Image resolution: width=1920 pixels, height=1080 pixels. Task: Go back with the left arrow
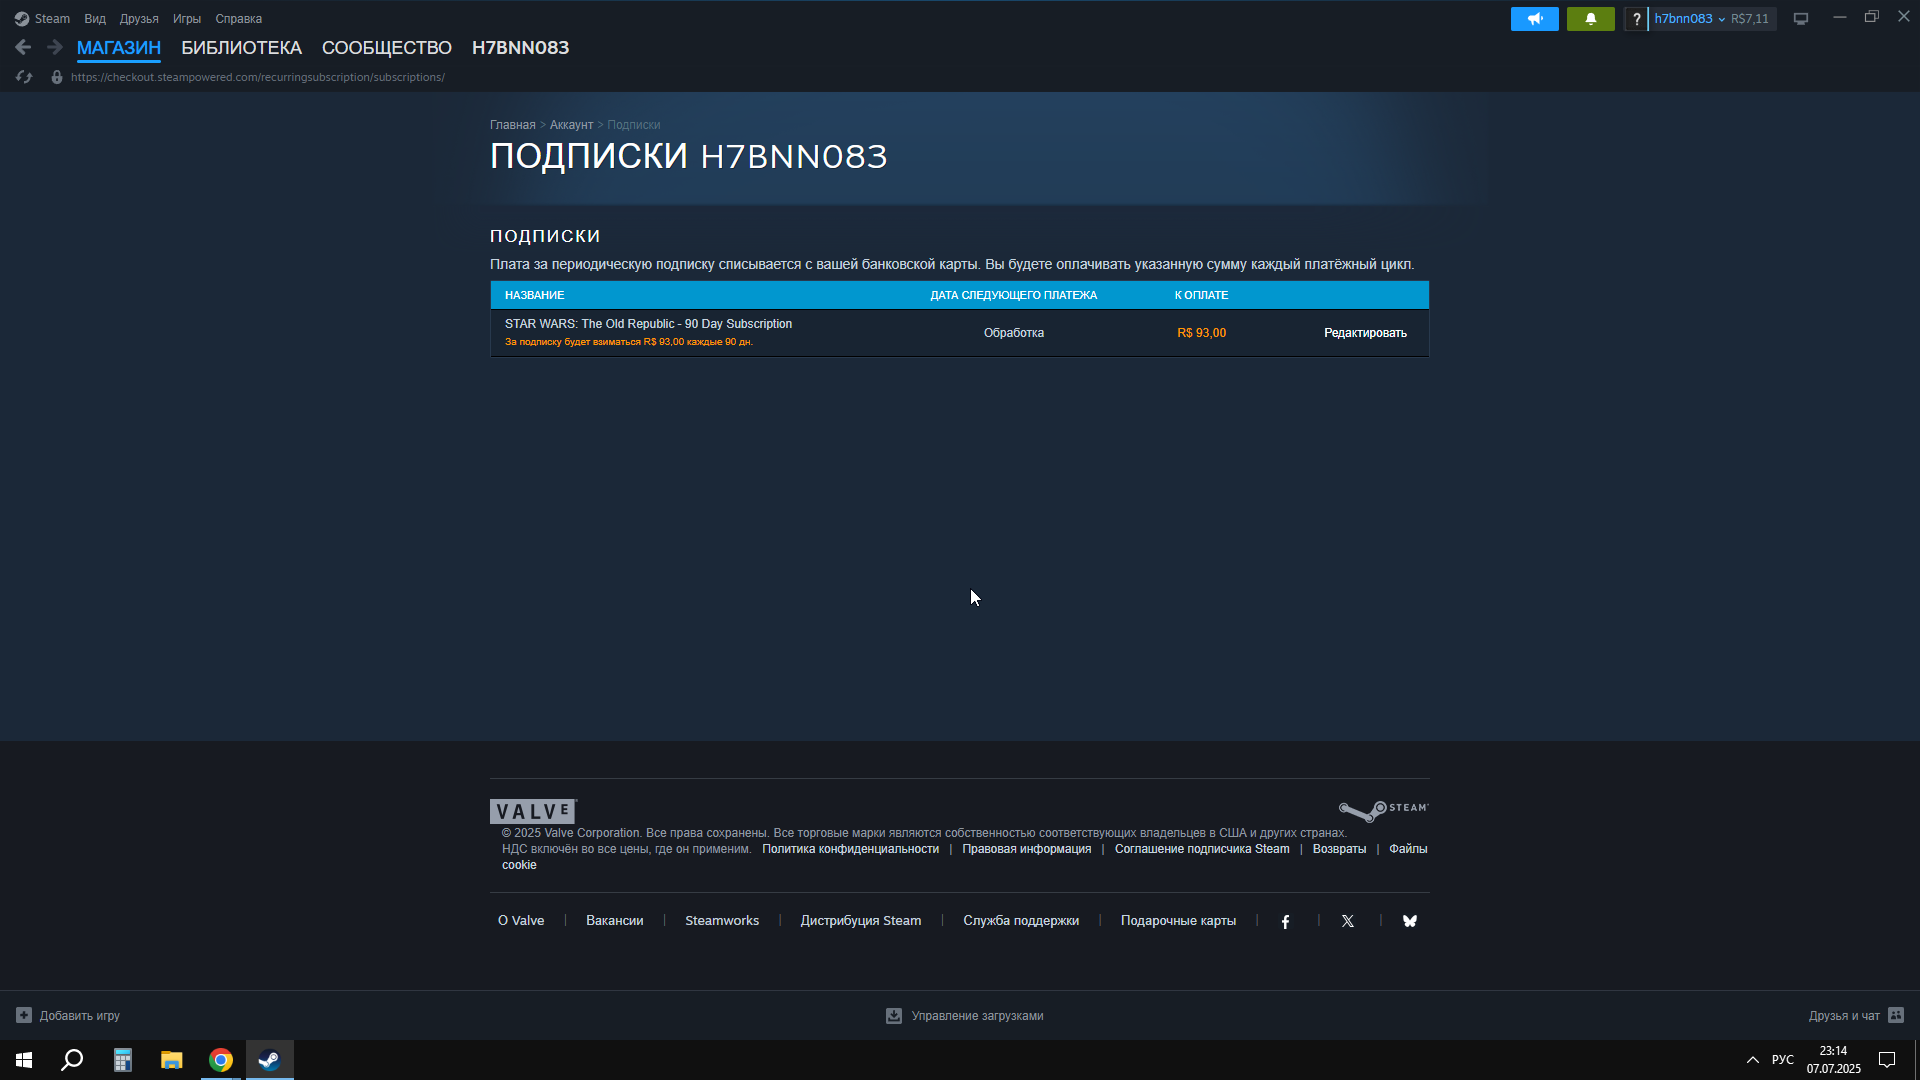click(x=23, y=47)
